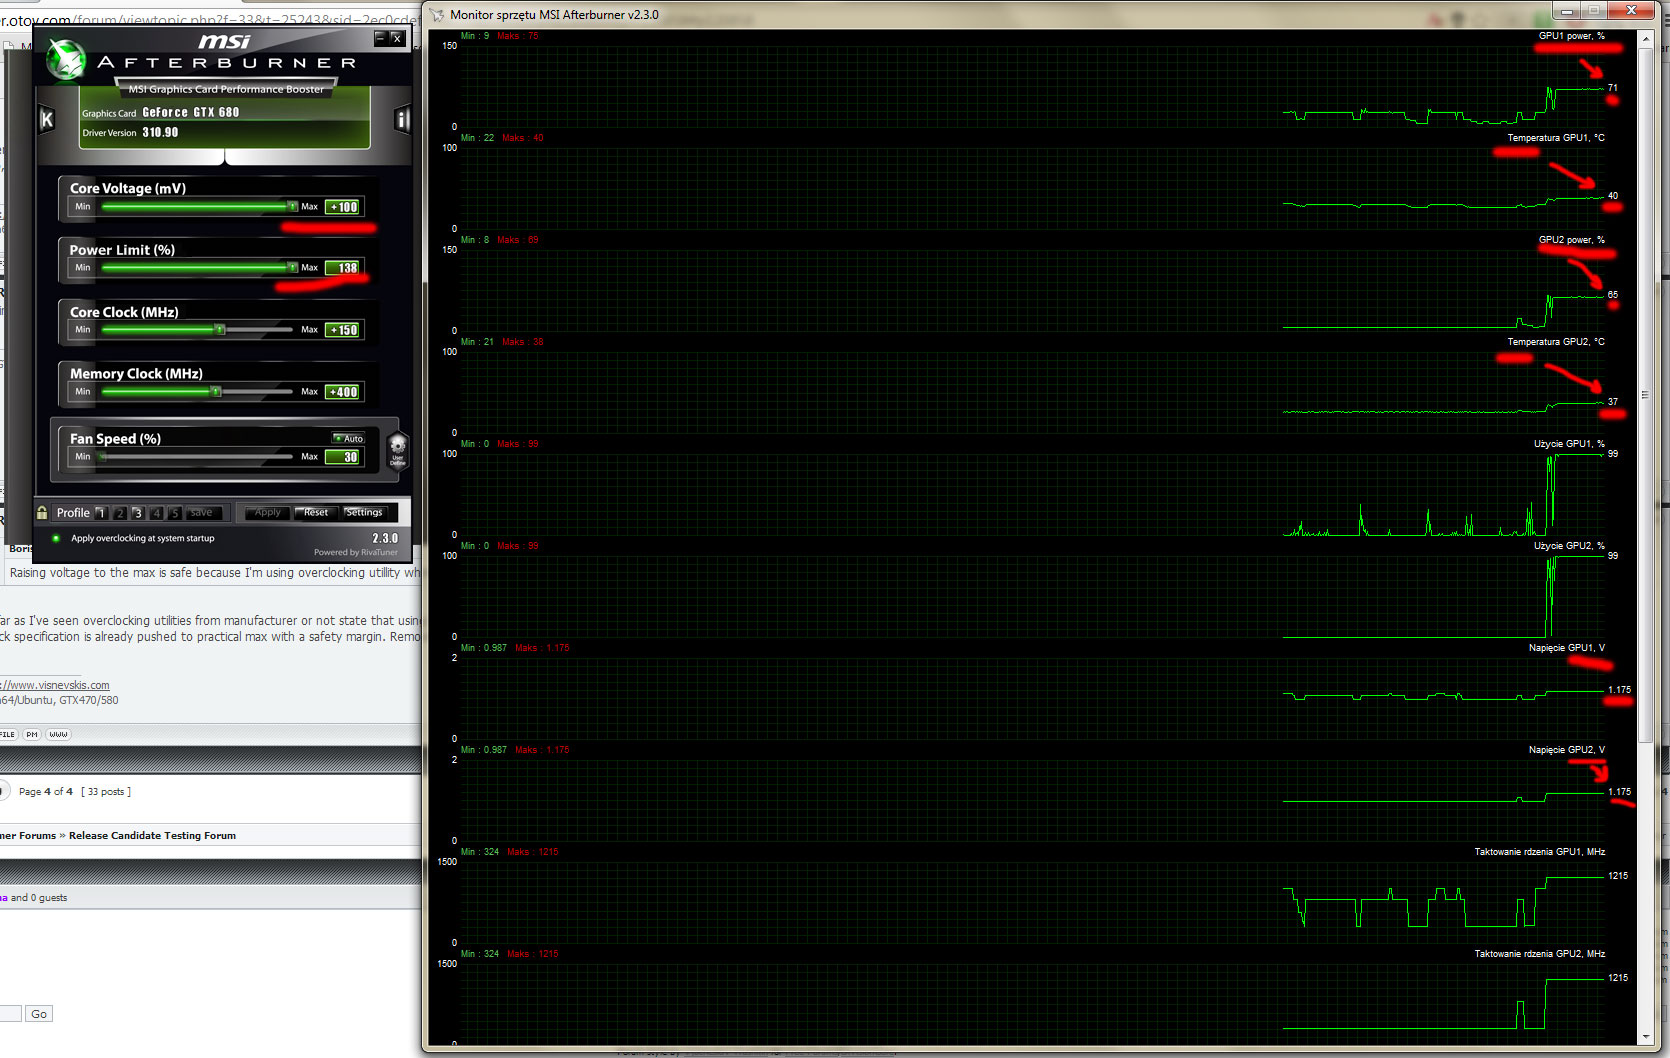Screen dimensions: 1670x1058
Task: Click the Temperatura GPU1 graph label
Action: pyautogui.click(x=1556, y=138)
